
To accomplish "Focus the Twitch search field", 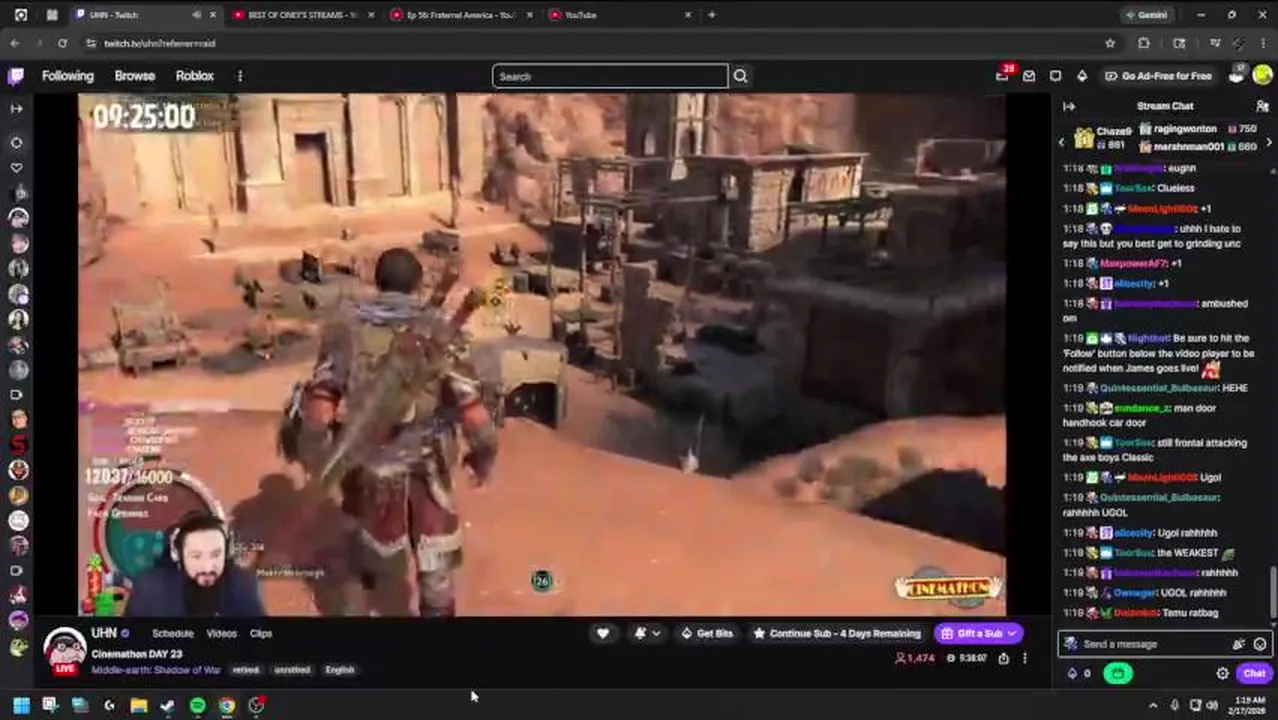I will (610, 76).
